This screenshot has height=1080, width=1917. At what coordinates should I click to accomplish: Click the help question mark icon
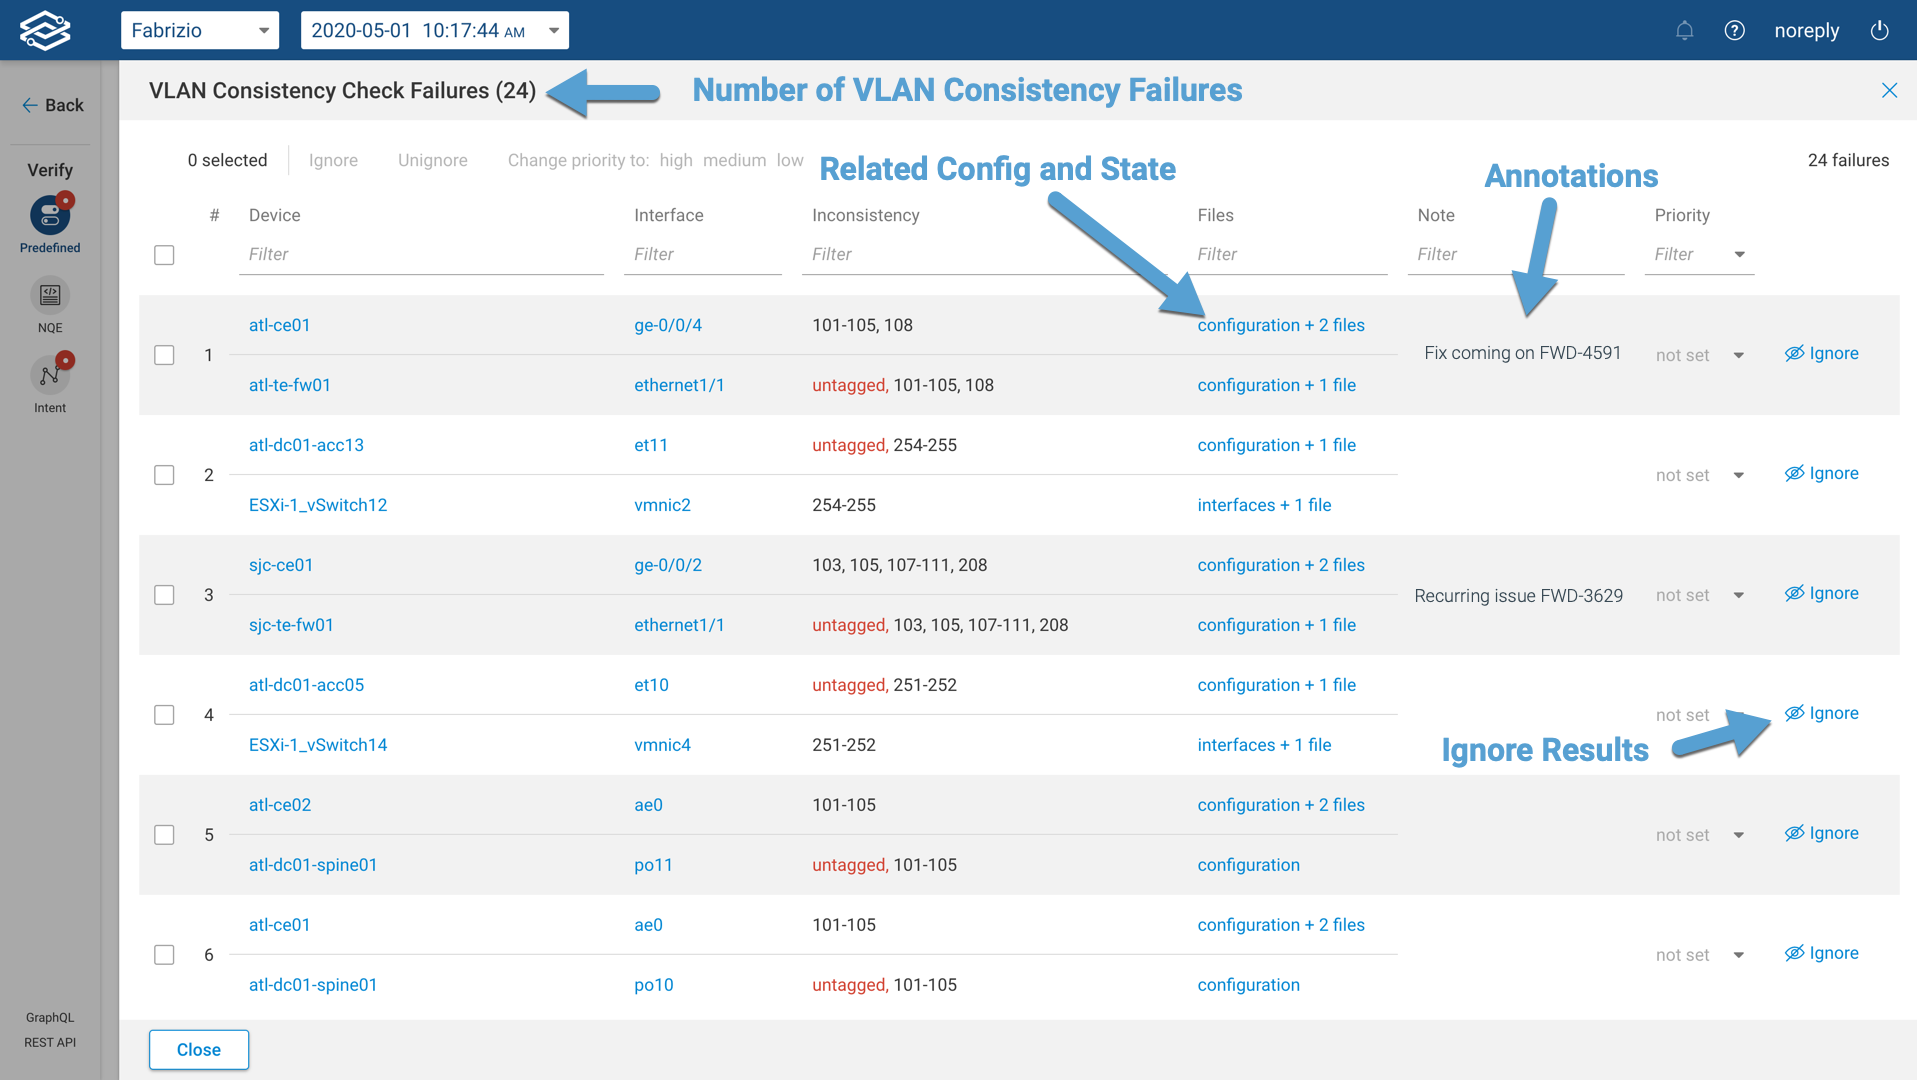point(1734,30)
